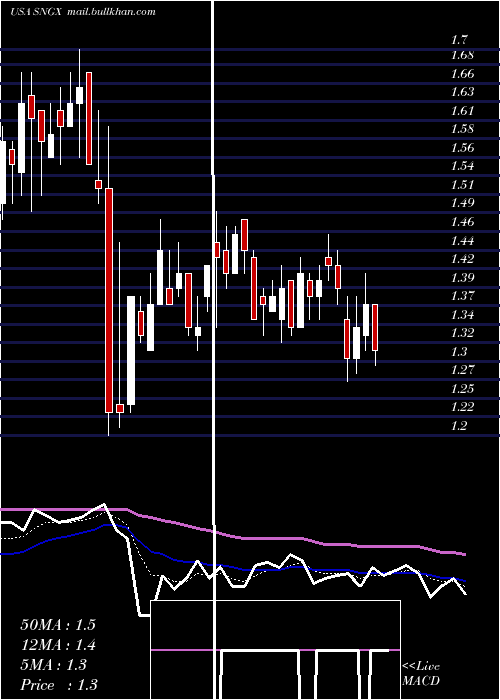The height and width of the screenshot is (700, 500).
Task: Click the tallest red candlestick falling to 1.22
Action: (x=109, y=300)
